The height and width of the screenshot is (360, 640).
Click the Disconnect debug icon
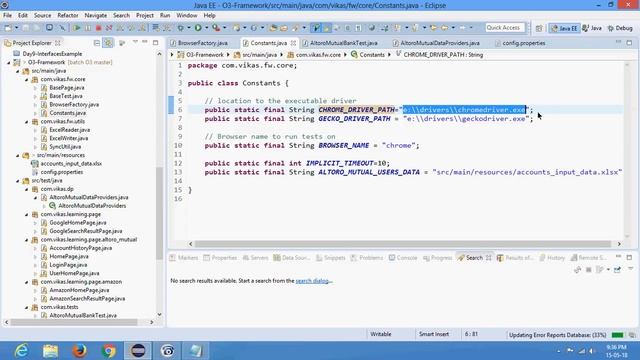109,28
